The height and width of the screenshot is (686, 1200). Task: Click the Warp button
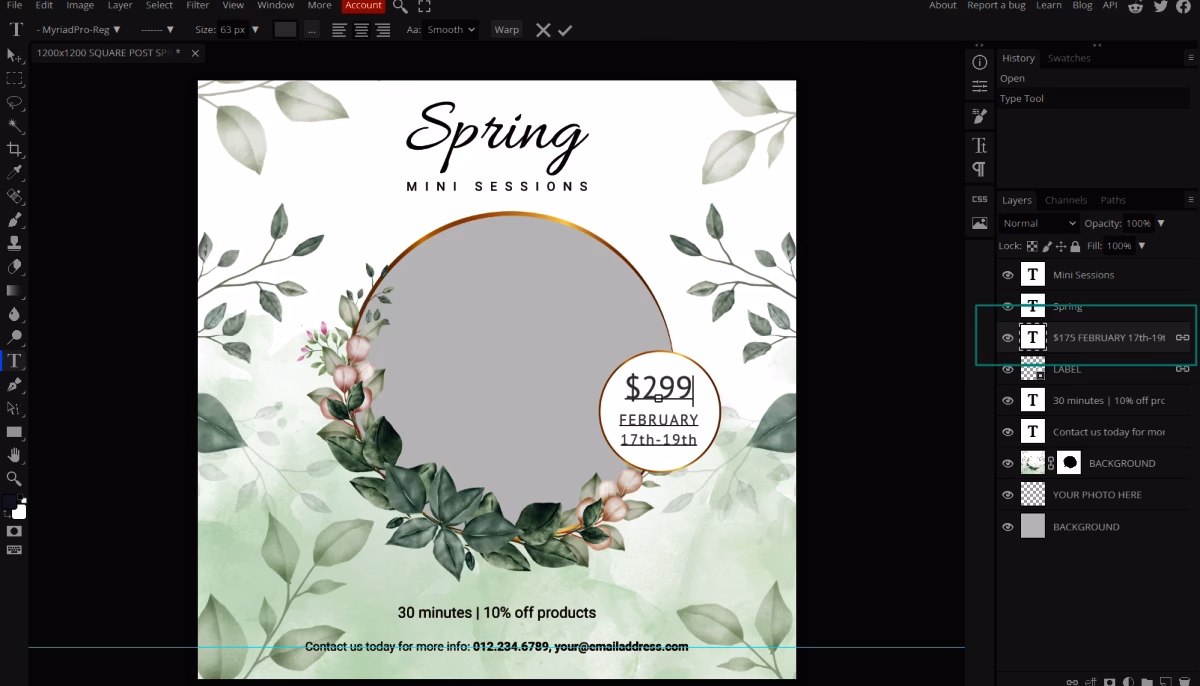click(x=506, y=29)
